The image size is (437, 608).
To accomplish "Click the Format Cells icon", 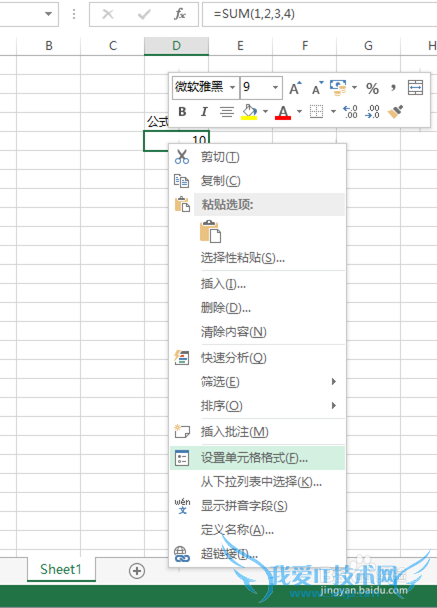I will 182,458.
